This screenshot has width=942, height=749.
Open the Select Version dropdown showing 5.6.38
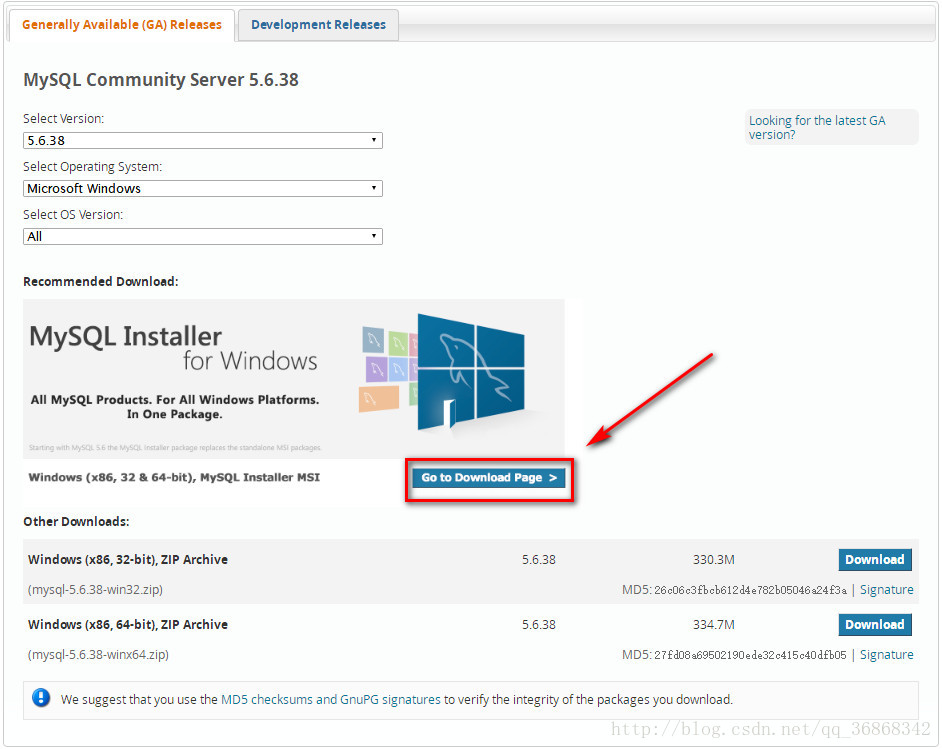click(202, 141)
